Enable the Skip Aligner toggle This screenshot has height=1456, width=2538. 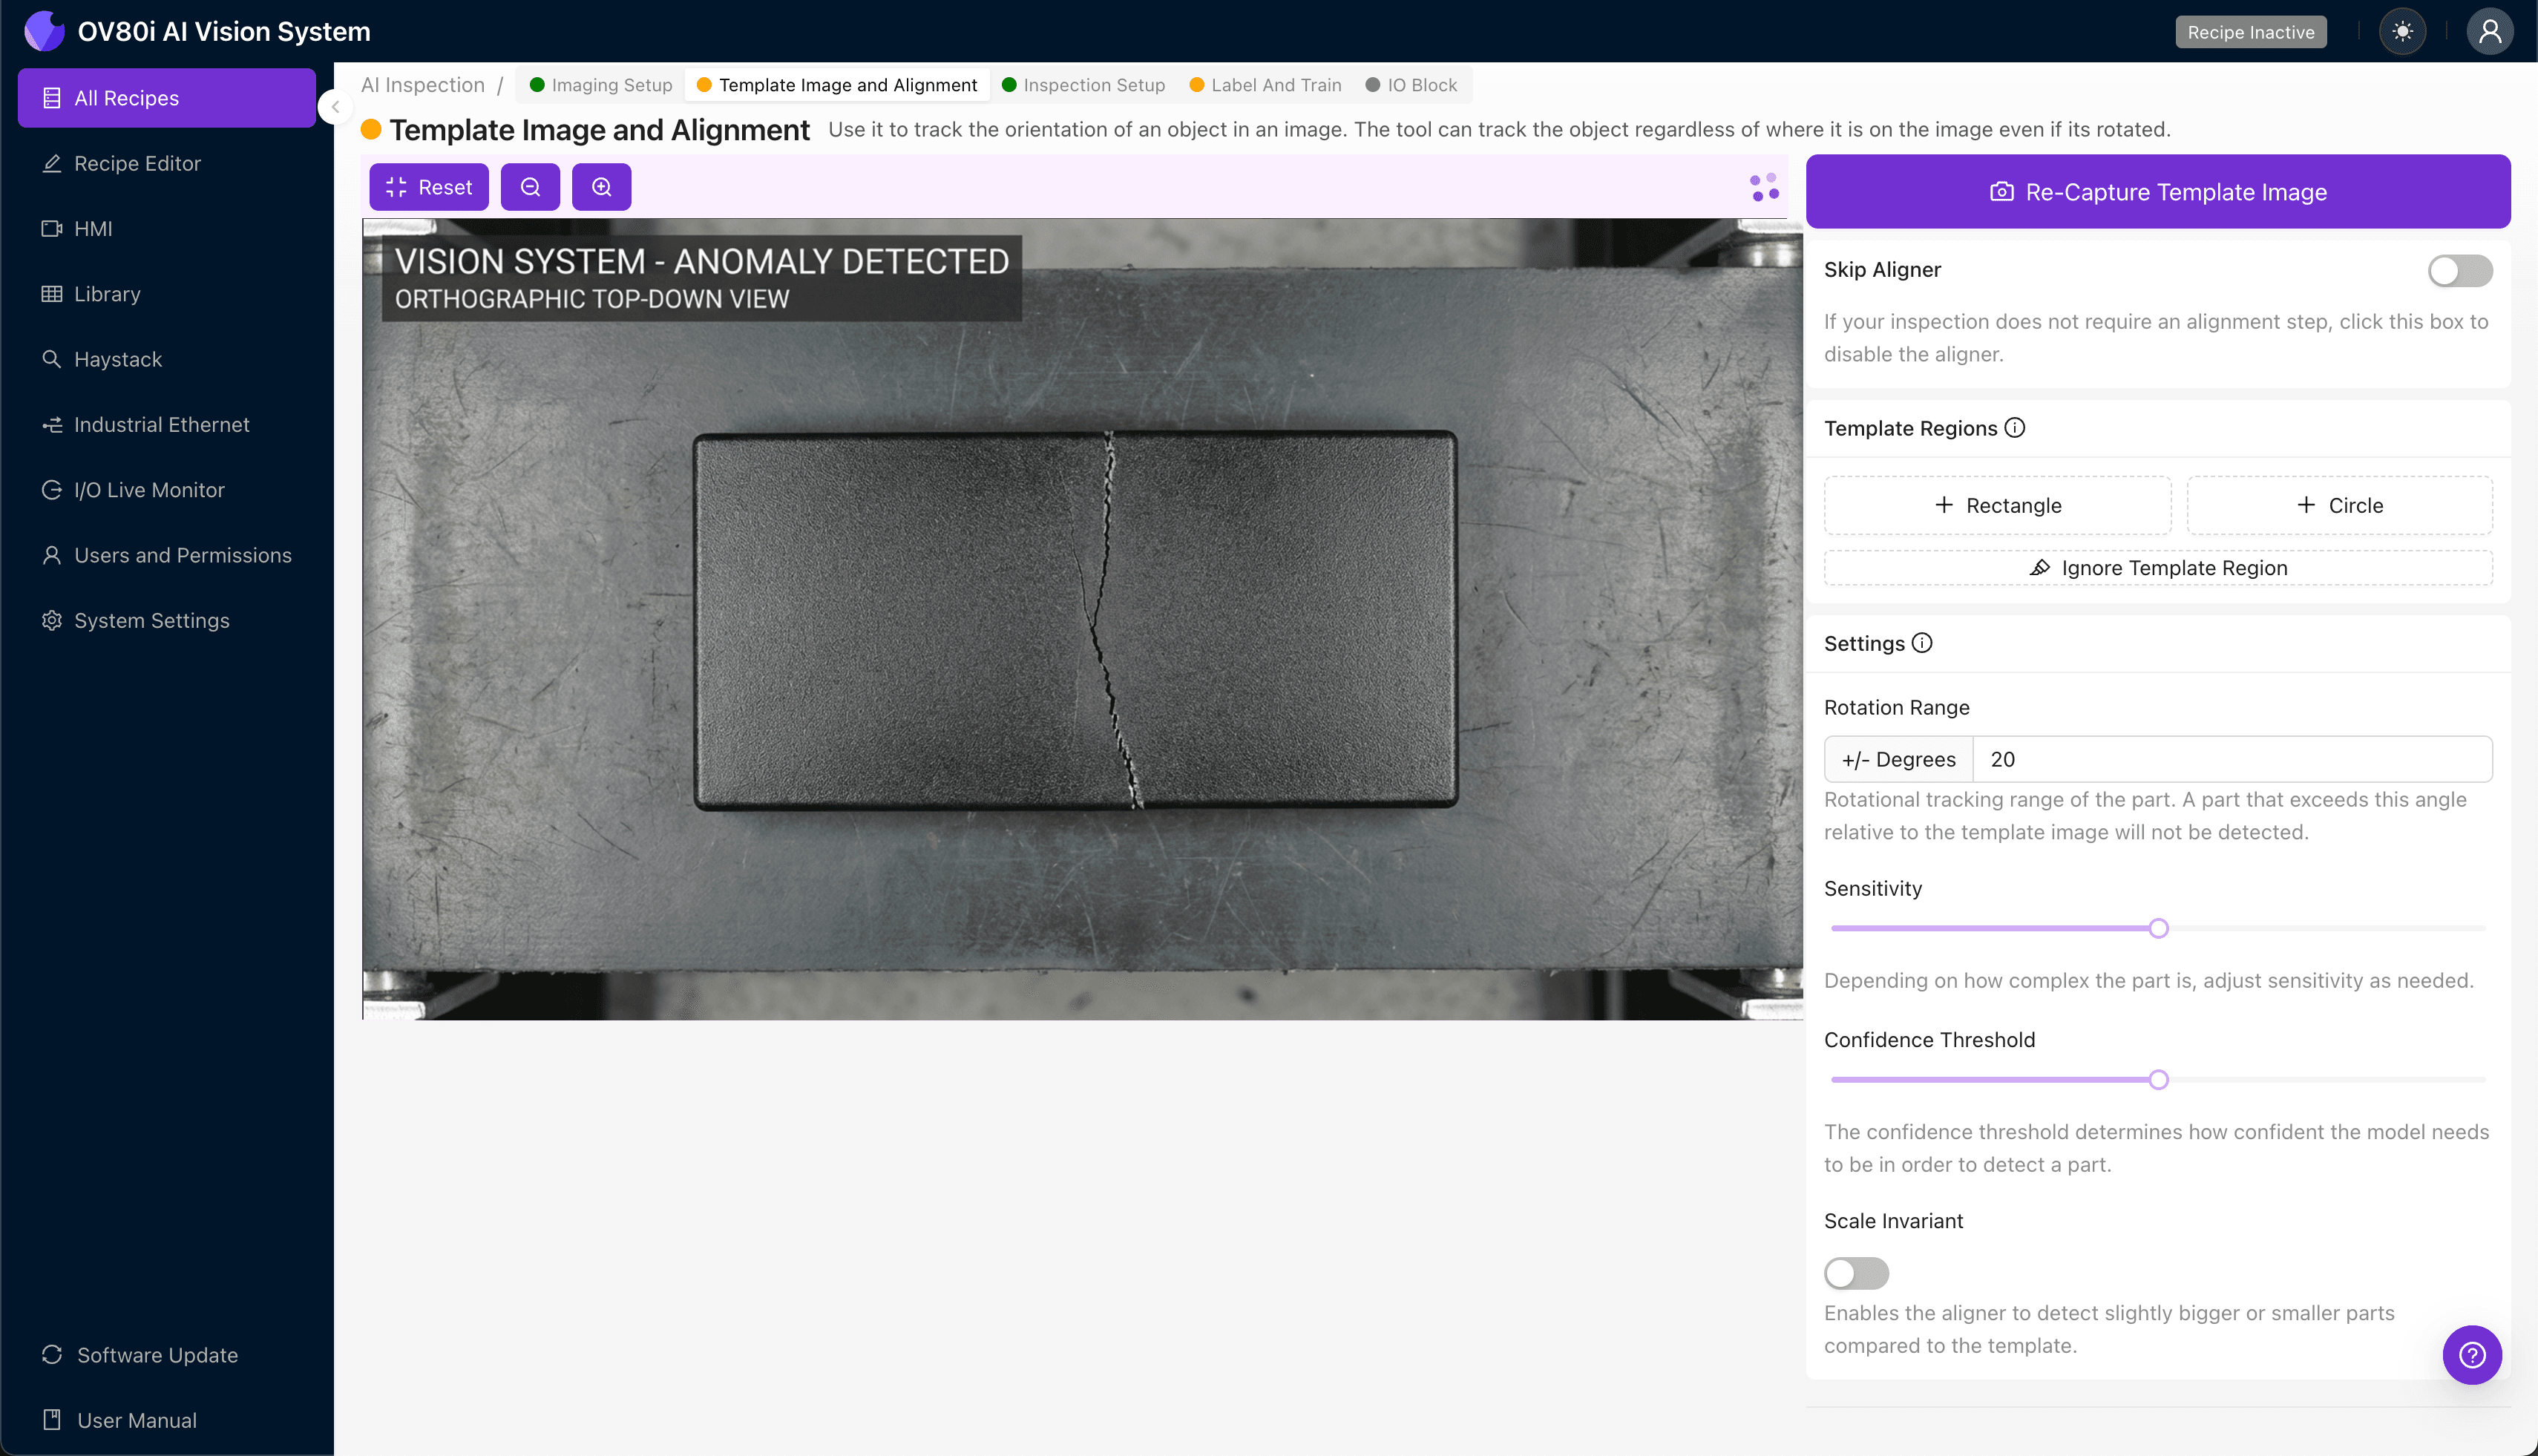(2459, 270)
